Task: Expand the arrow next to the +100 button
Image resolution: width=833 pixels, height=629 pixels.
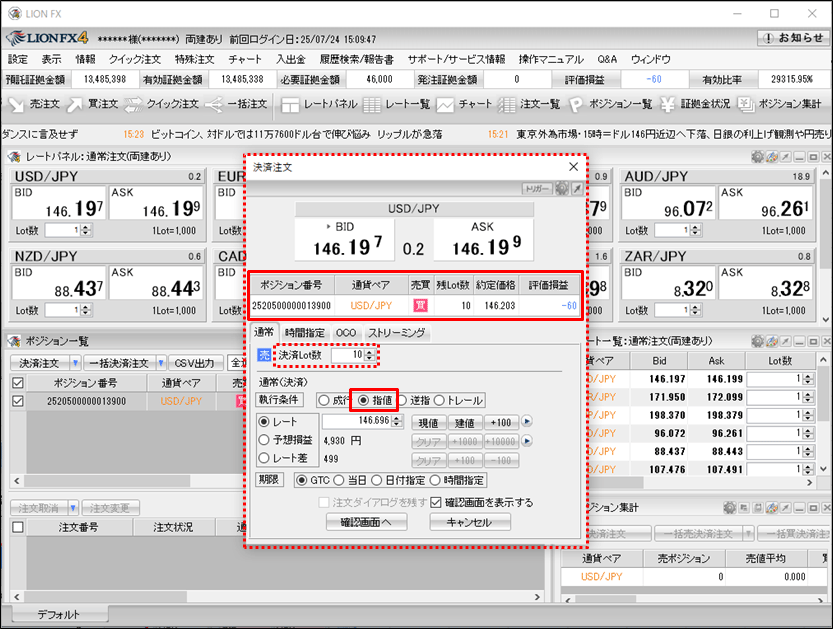Action: 526,422
